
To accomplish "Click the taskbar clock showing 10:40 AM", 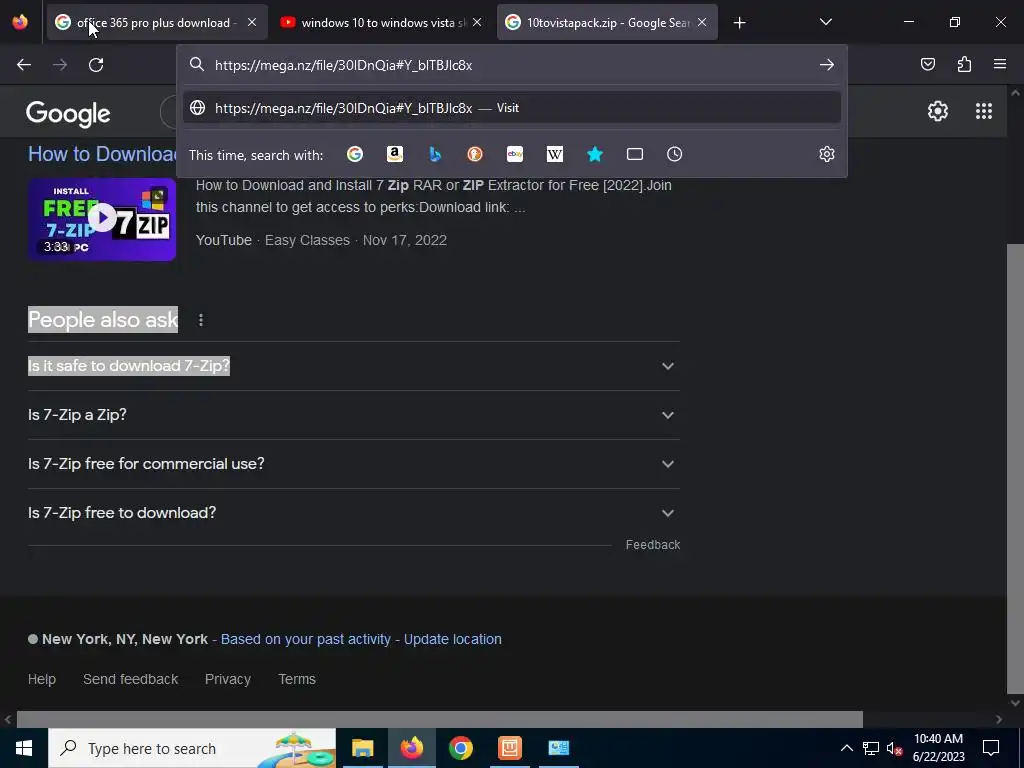I will pos(938,748).
